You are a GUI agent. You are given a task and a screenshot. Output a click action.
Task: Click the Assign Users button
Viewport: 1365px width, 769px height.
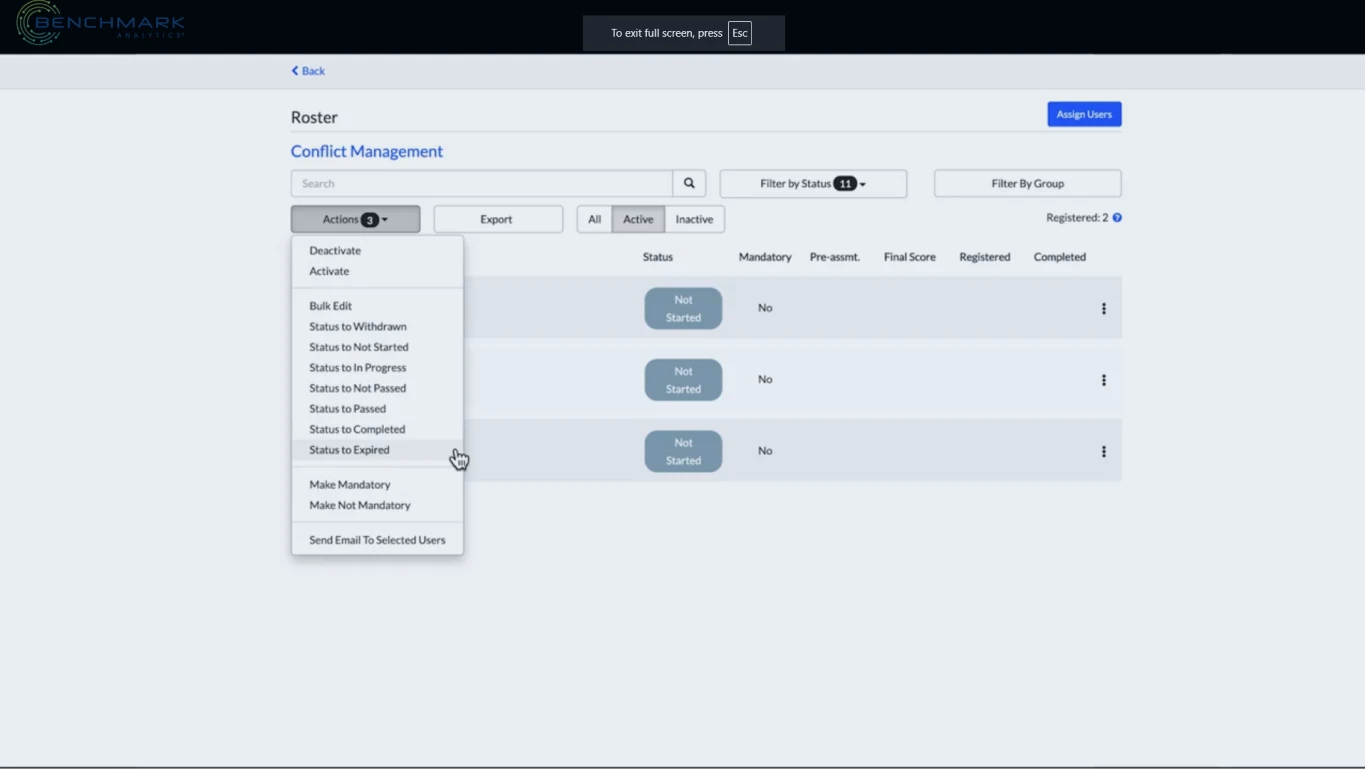coord(1084,114)
